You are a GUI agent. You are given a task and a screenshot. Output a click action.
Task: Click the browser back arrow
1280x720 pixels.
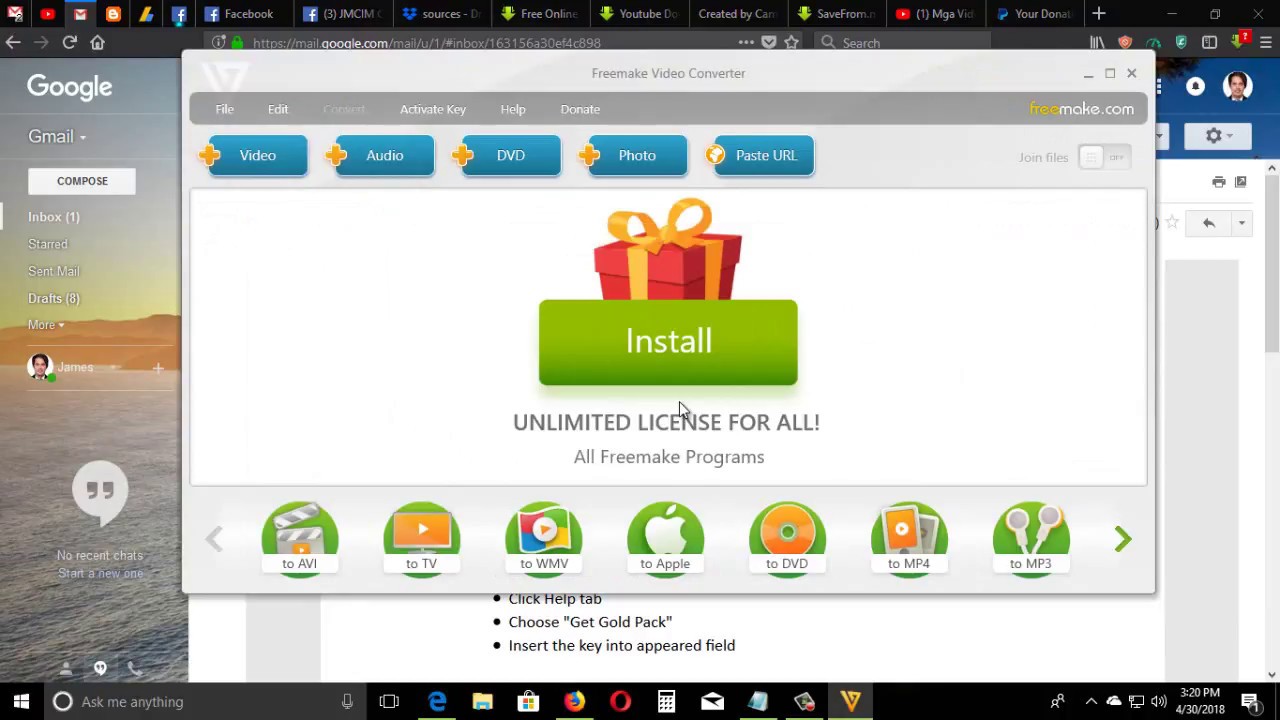pyautogui.click(x=13, y=43)
